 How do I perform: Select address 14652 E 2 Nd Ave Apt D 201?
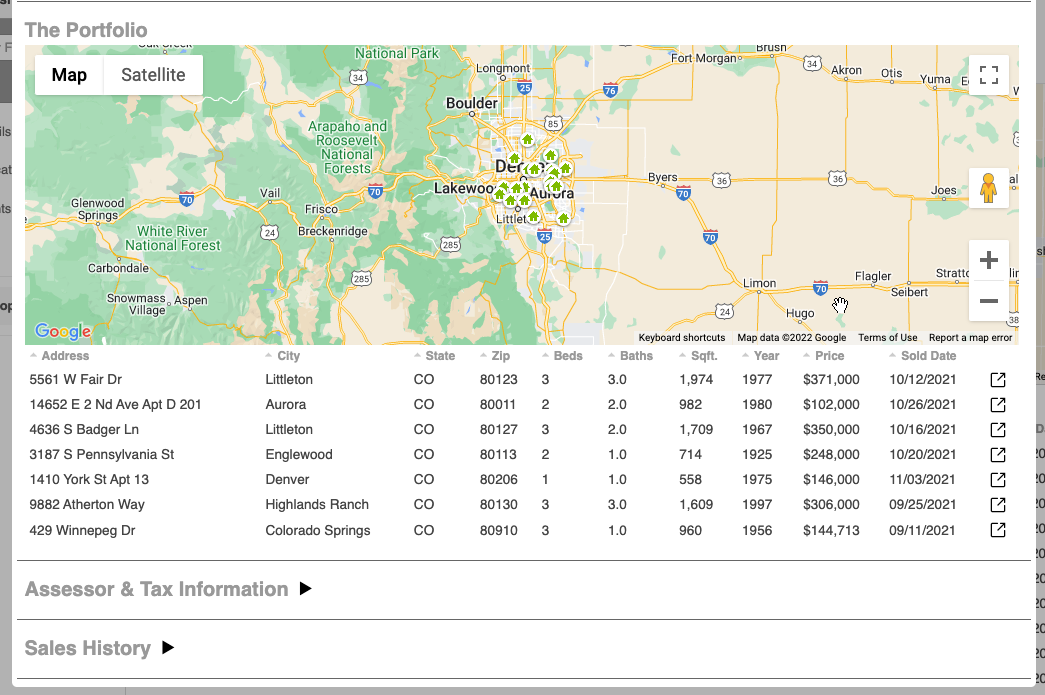(x=115, y=404)
